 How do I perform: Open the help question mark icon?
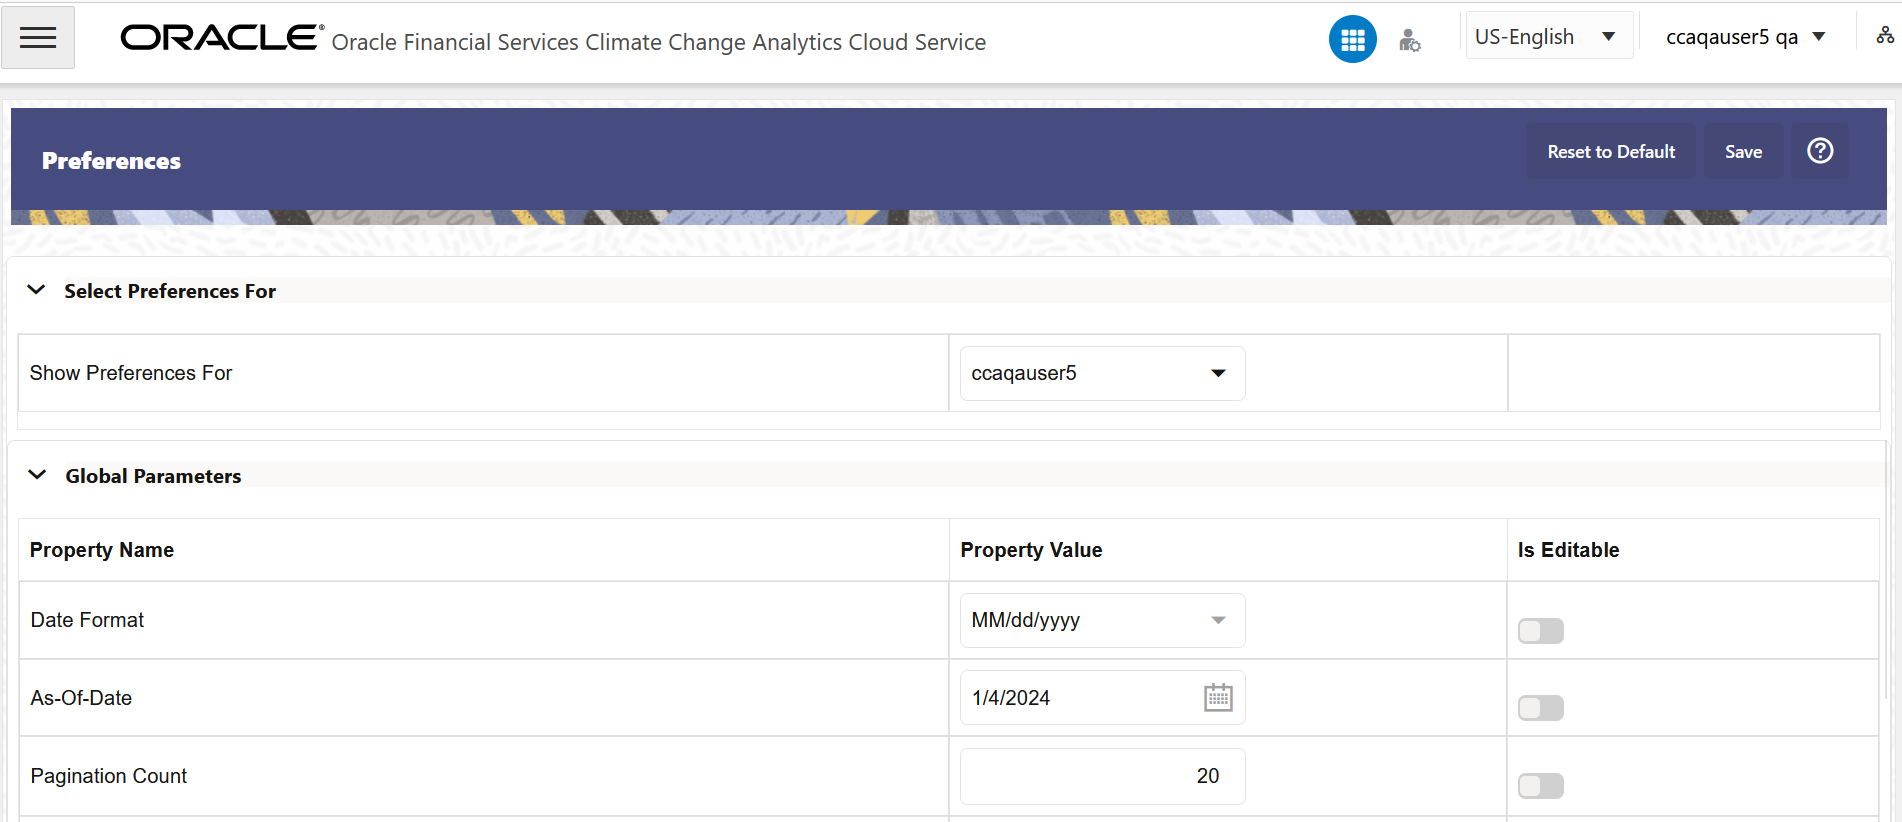tap(1820, 151)
